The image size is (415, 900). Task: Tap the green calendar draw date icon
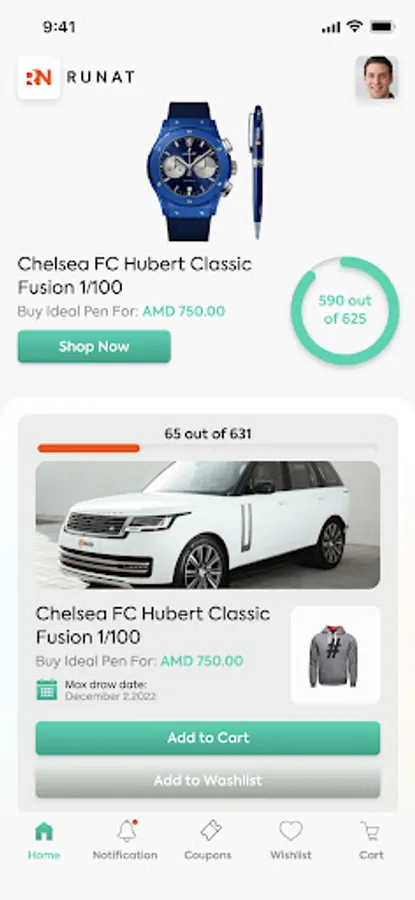[46, 689]
